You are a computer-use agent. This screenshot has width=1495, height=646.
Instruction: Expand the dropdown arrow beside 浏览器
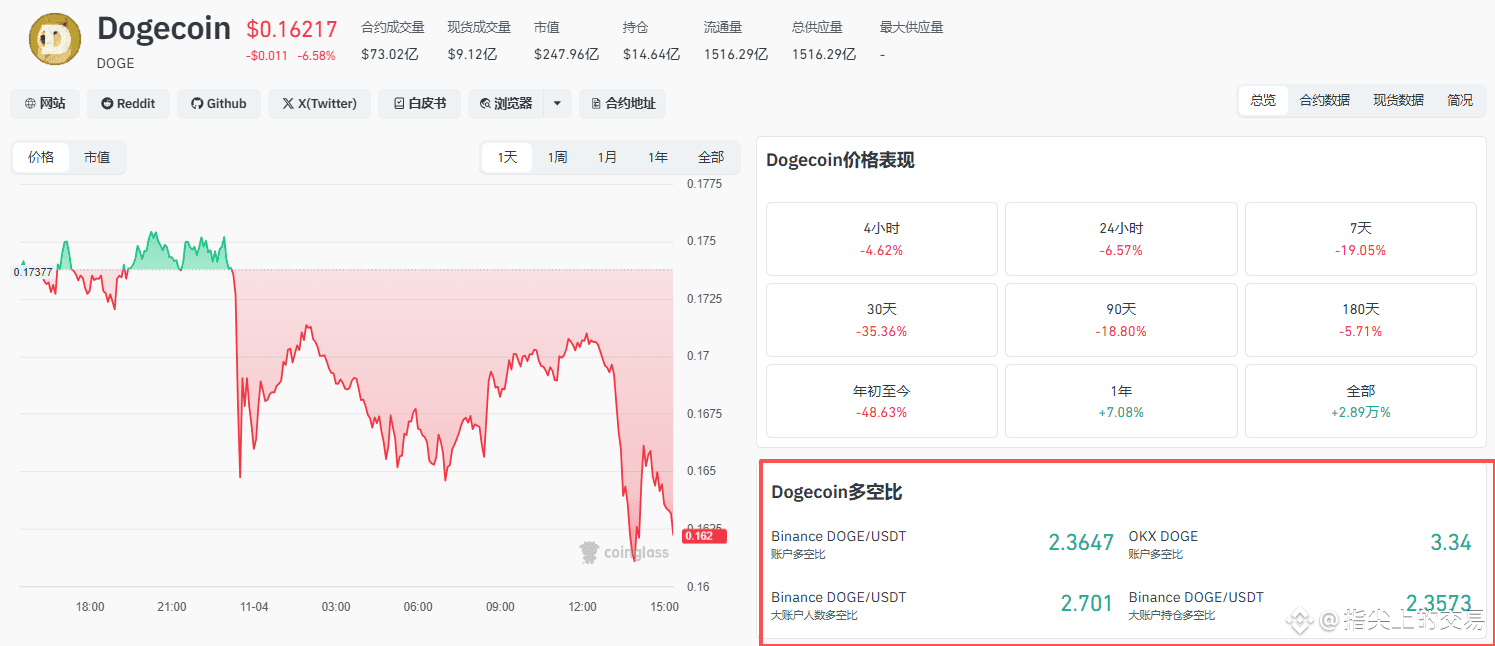tap(557, 103)
